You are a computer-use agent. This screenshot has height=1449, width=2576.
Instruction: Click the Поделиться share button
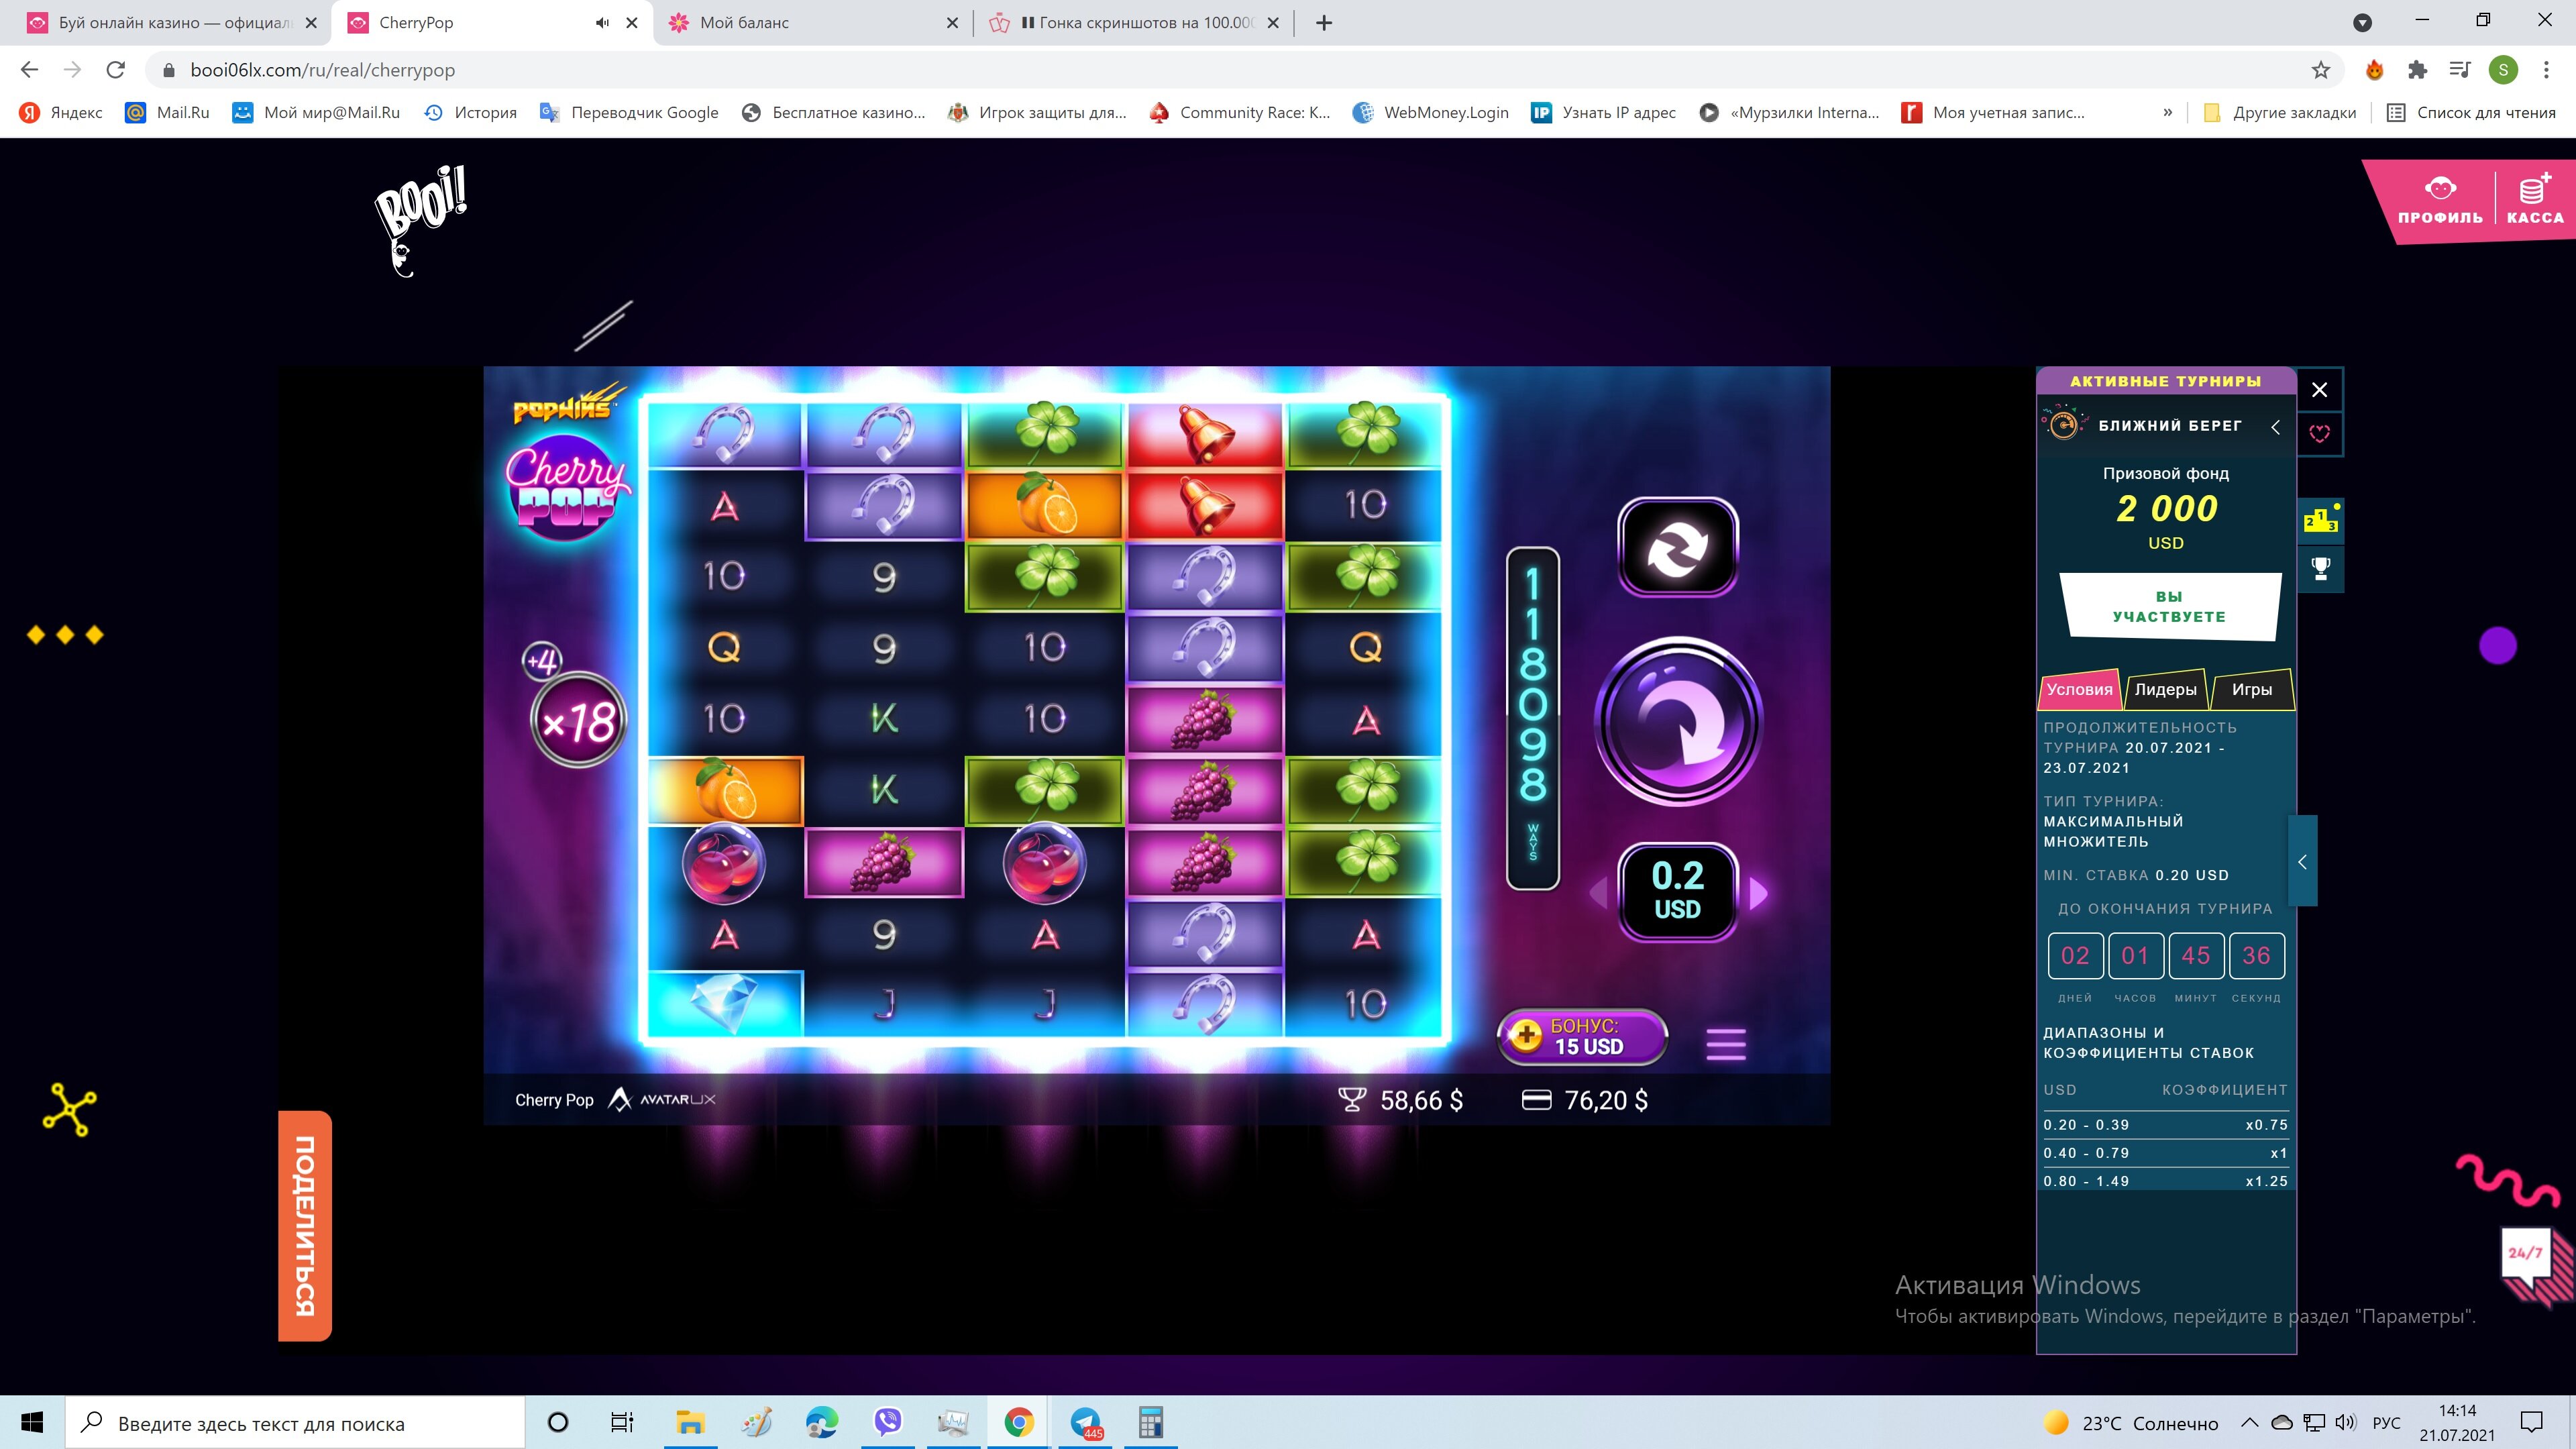pyautogui.click(x=305, y=1225)
